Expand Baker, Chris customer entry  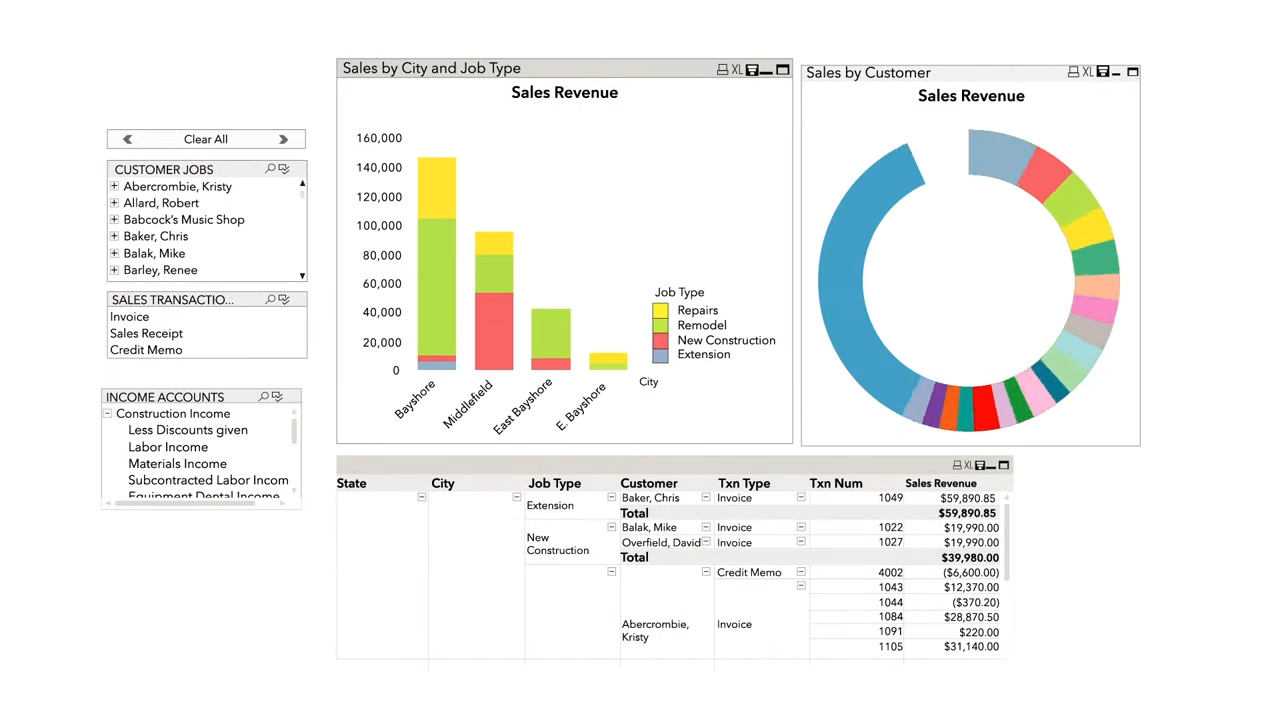coord(113,236)
